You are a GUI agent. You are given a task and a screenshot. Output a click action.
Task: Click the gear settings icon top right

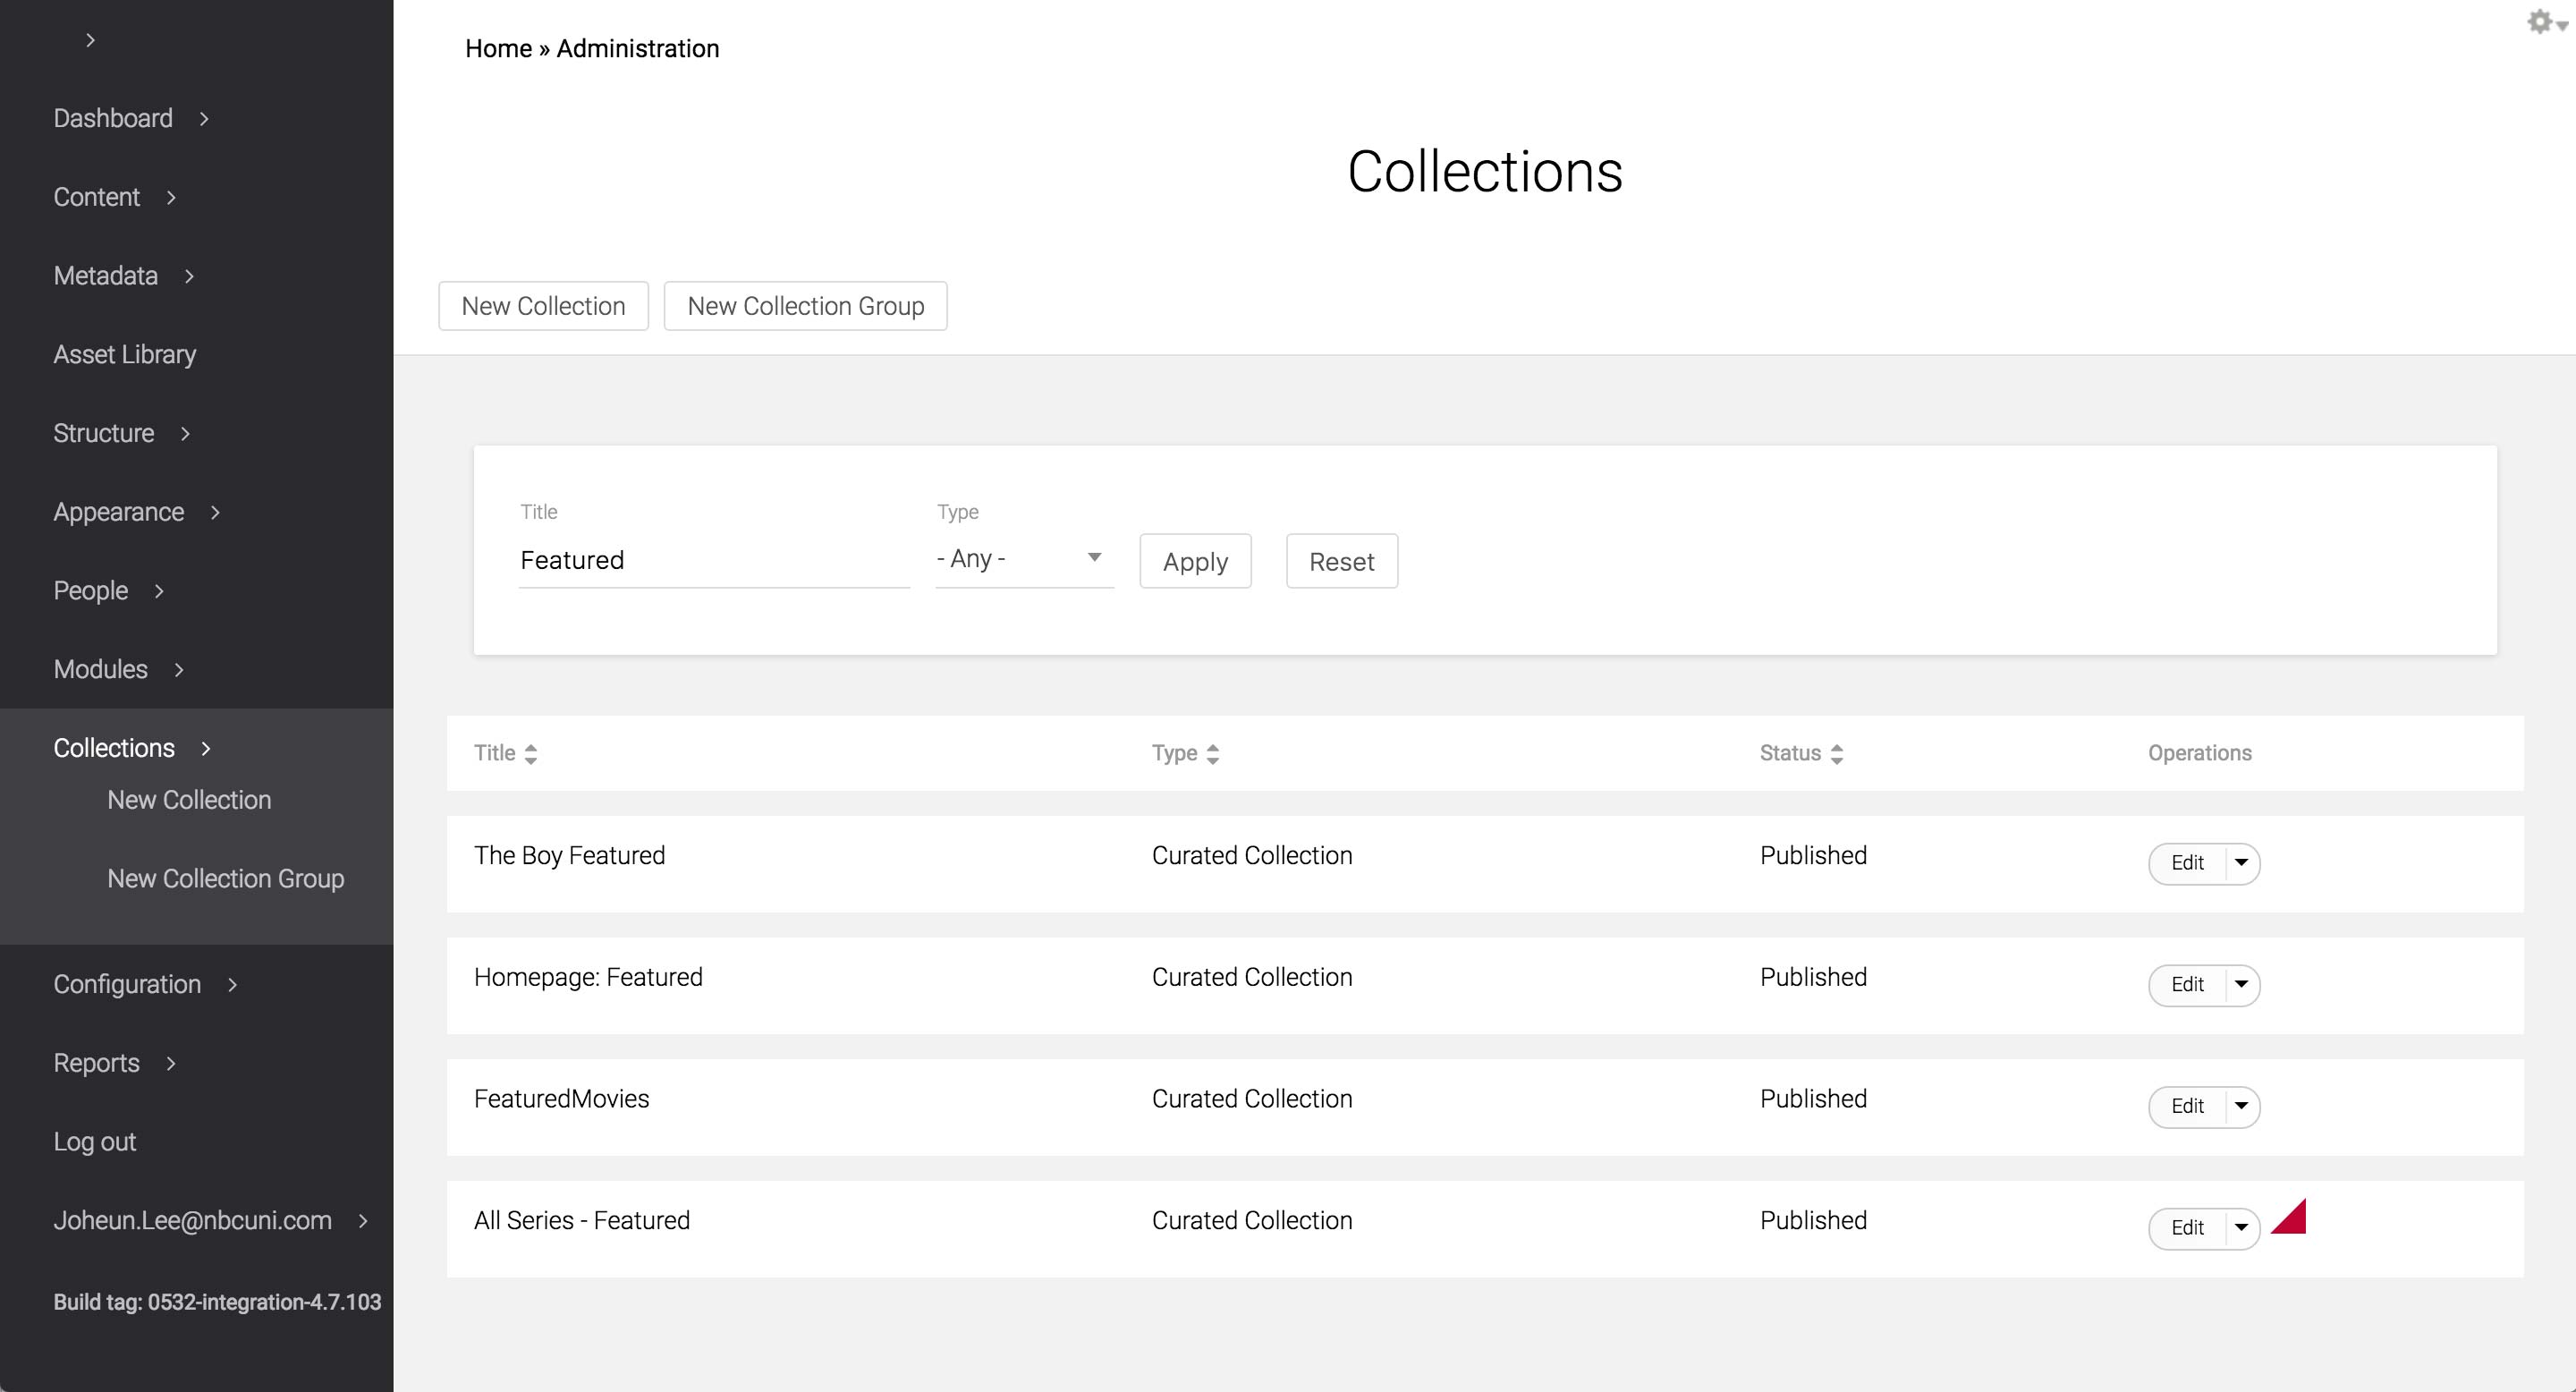(x=2540, y=22)
